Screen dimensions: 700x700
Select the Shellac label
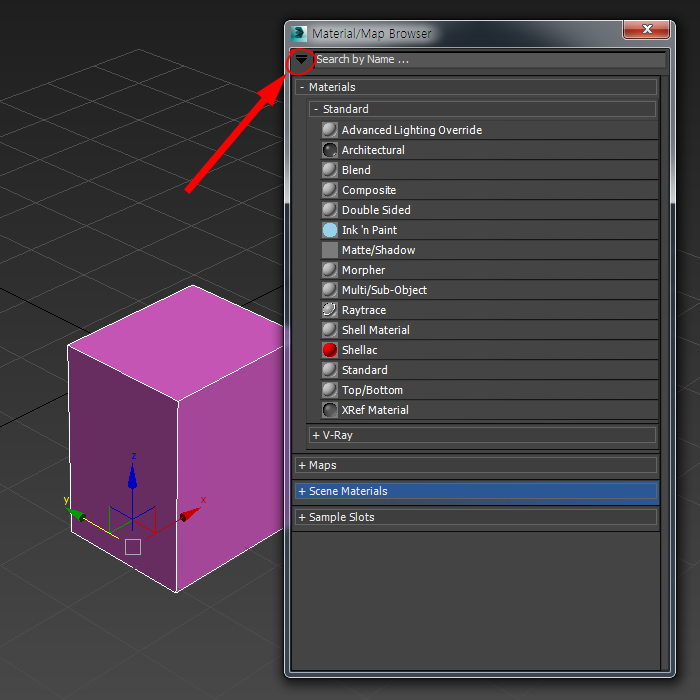(359, 350)
